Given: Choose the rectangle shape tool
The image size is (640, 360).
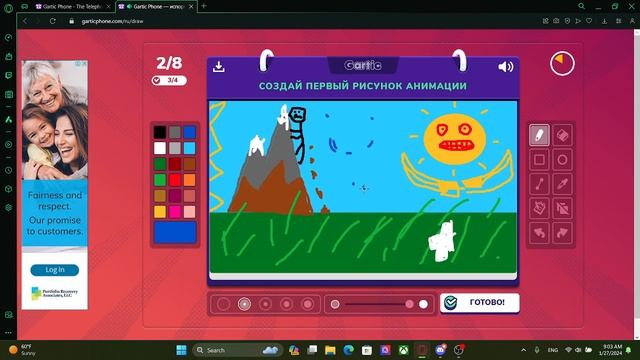Looking at the screenshot, I should click(x=539, y=160).
